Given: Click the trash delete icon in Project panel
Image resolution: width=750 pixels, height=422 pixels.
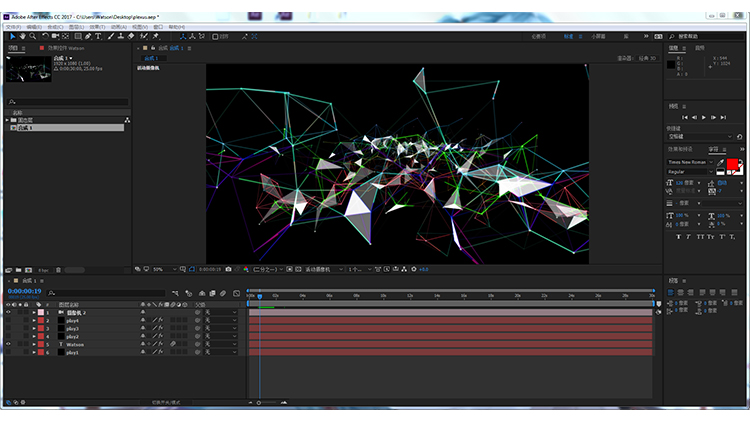Looking at the screenshot, I should point(58,270).
